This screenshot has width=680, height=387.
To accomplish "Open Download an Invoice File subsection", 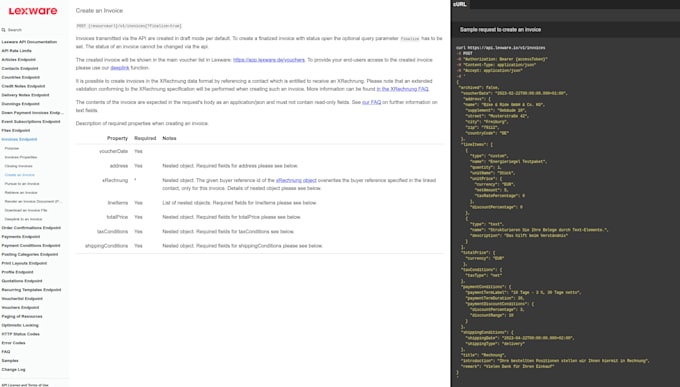I will [x=26, y=210].
